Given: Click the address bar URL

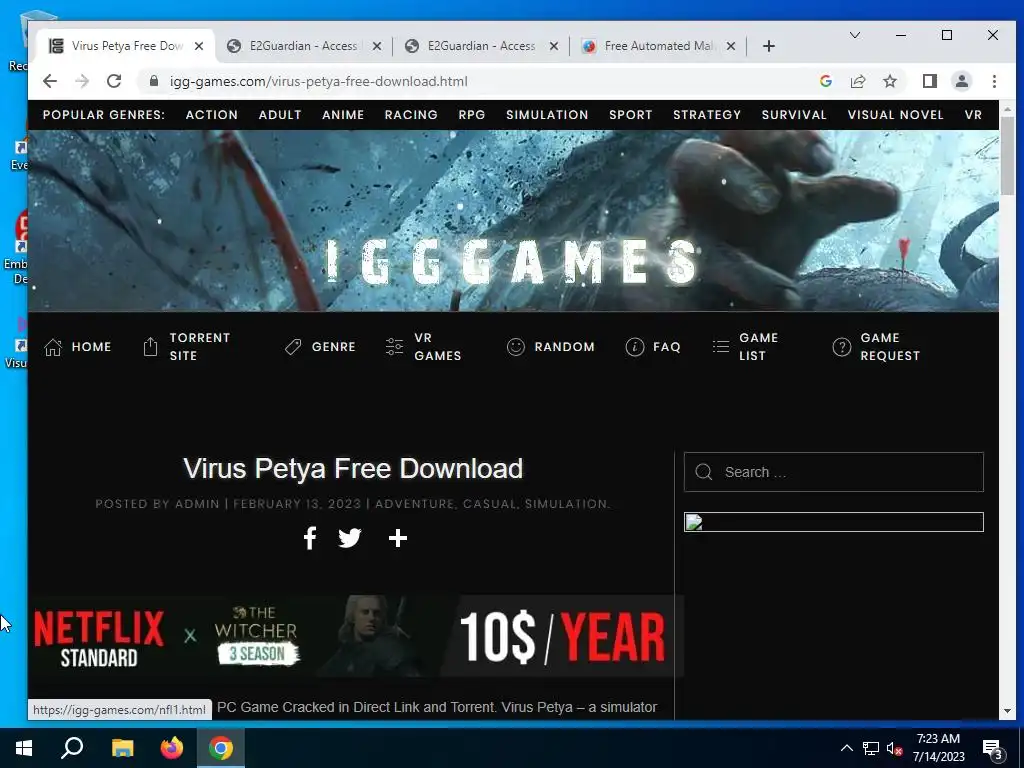Looking at the screenshot, I should tap(319, 82).
